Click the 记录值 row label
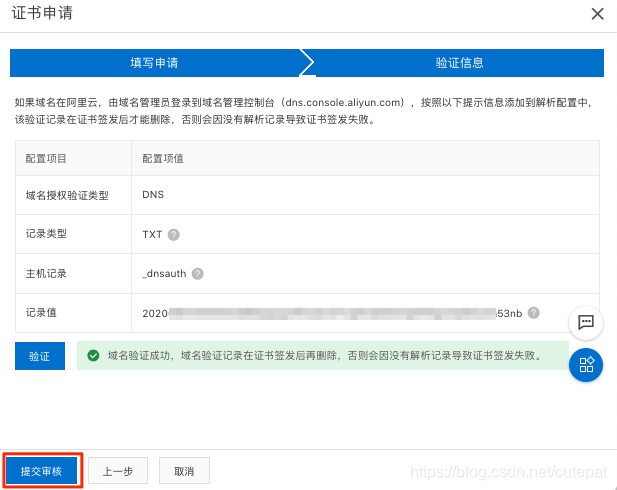617x490 pixels. pyautogui.click(x=41, y=313)
